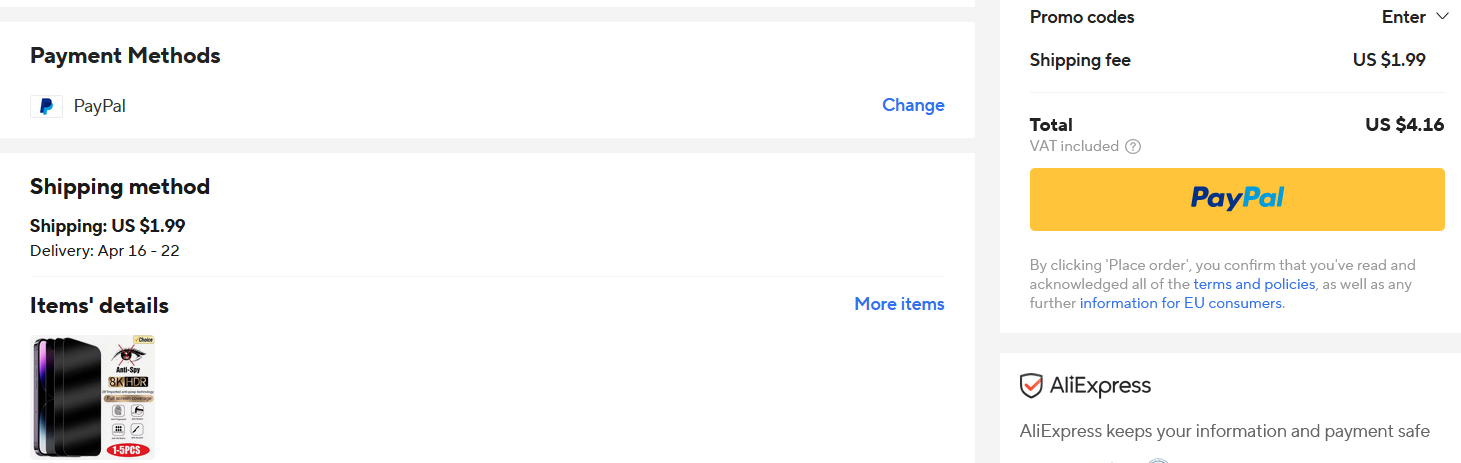The height and width of the screenshot is (463, 1461).
Task: Click the Shipping: US $1.99 option
Action: (108, 226)
